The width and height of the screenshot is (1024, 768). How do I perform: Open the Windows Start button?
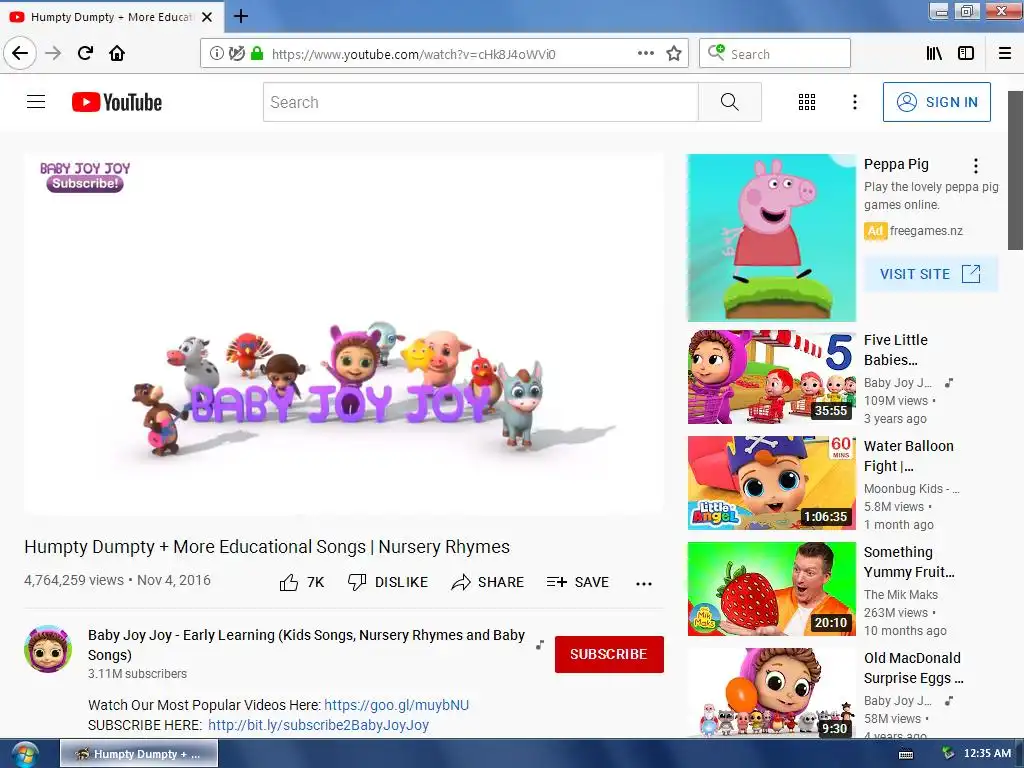[x=25, y=754]
